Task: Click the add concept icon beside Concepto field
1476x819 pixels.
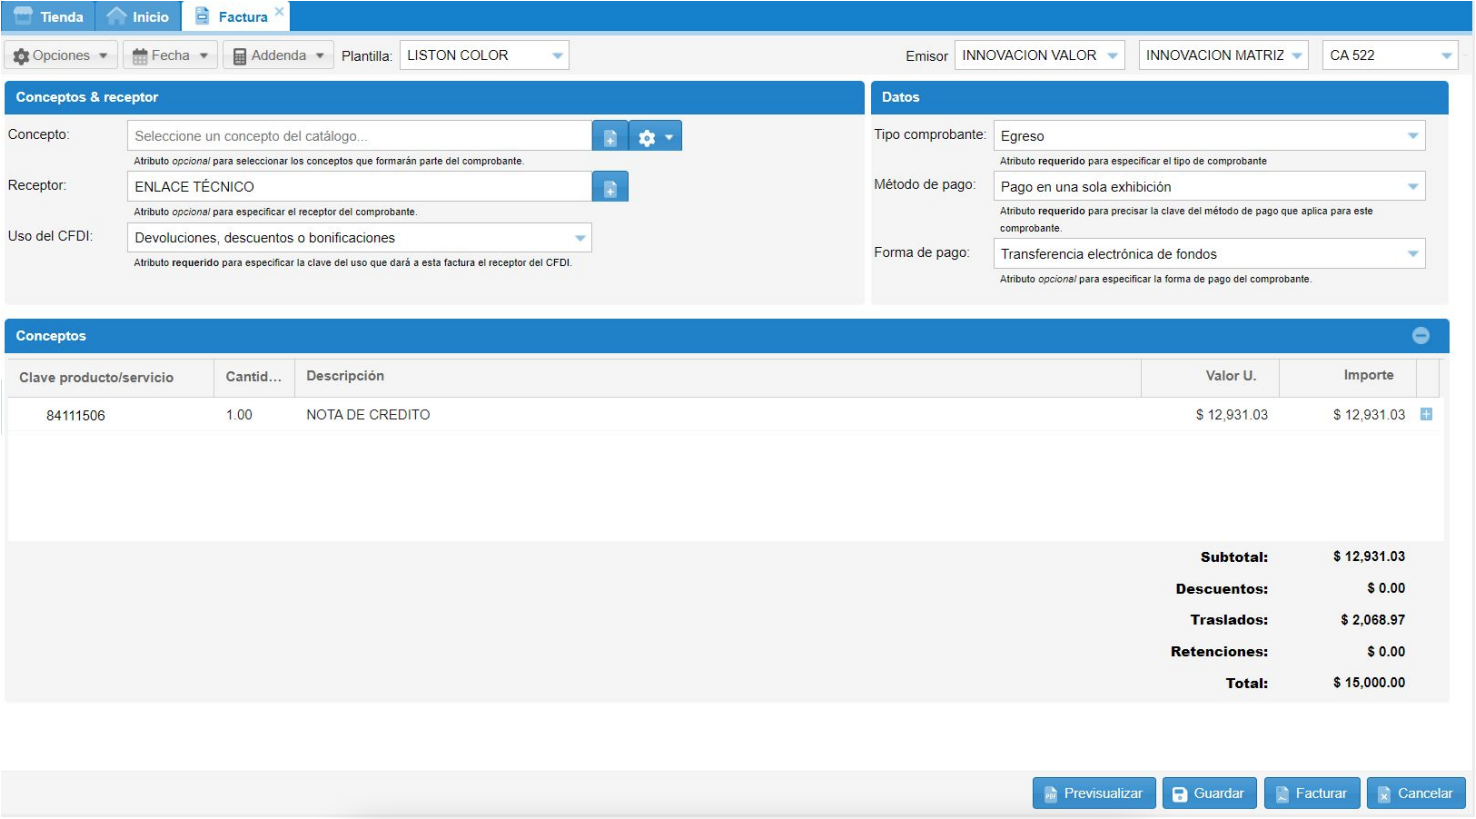Action: (610, 137)
